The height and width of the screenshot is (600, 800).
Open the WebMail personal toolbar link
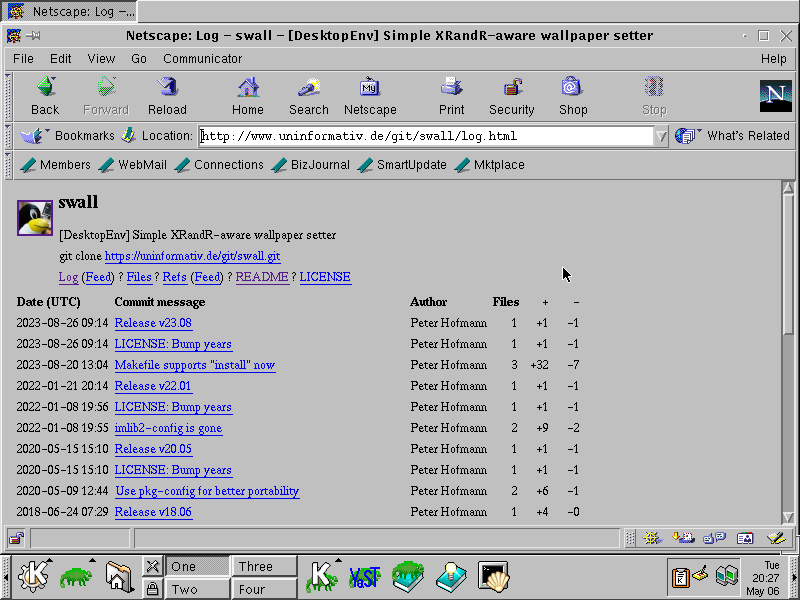(133, 165)
